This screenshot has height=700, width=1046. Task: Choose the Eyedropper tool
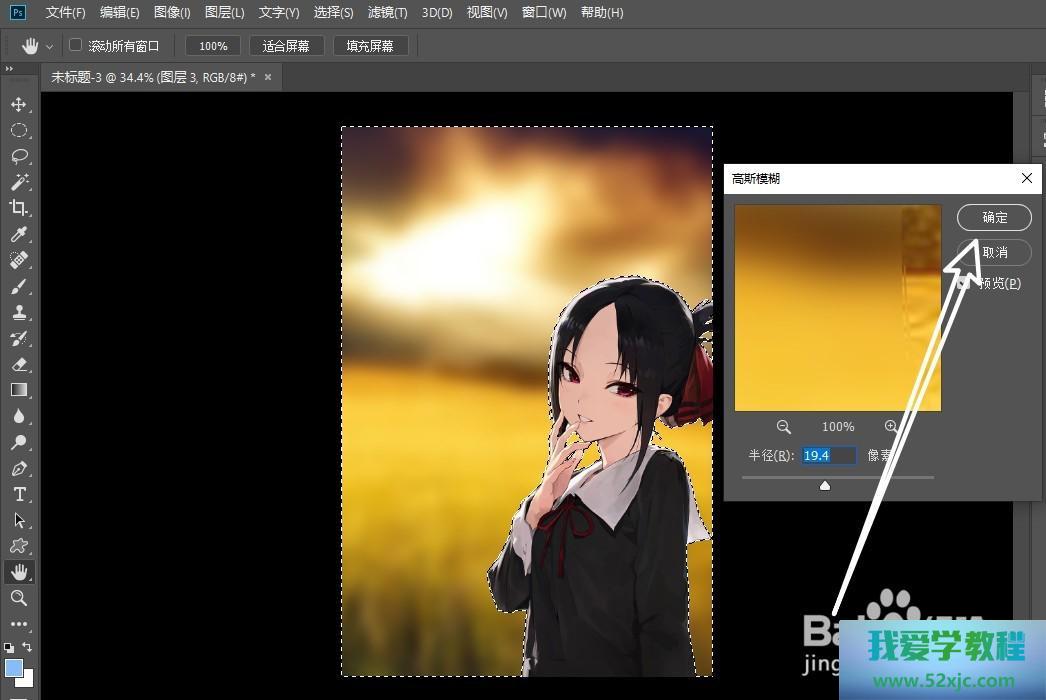click(x=18, y=235)
